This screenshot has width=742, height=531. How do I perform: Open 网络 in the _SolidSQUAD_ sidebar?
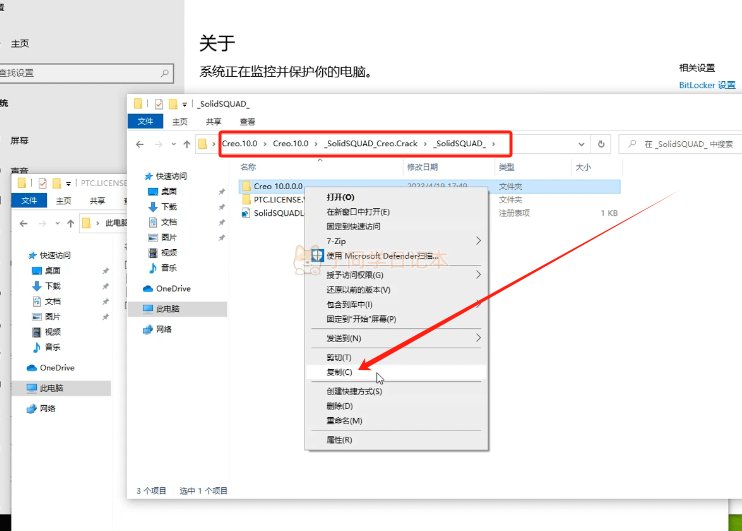tap(158, 329)
